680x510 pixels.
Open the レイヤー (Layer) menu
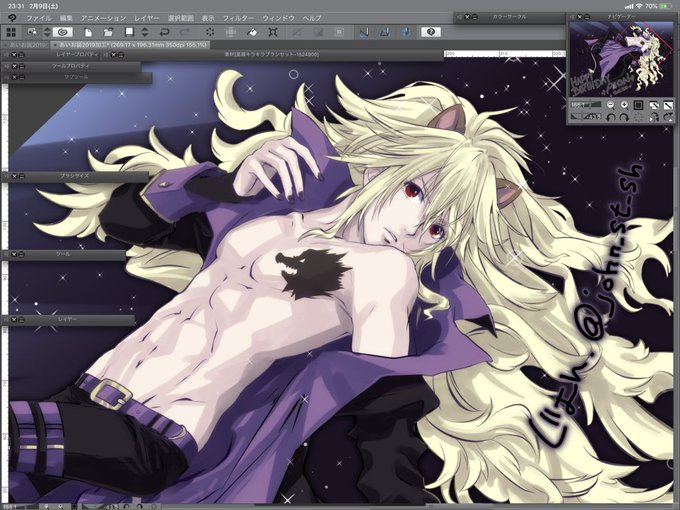point(147,18)
